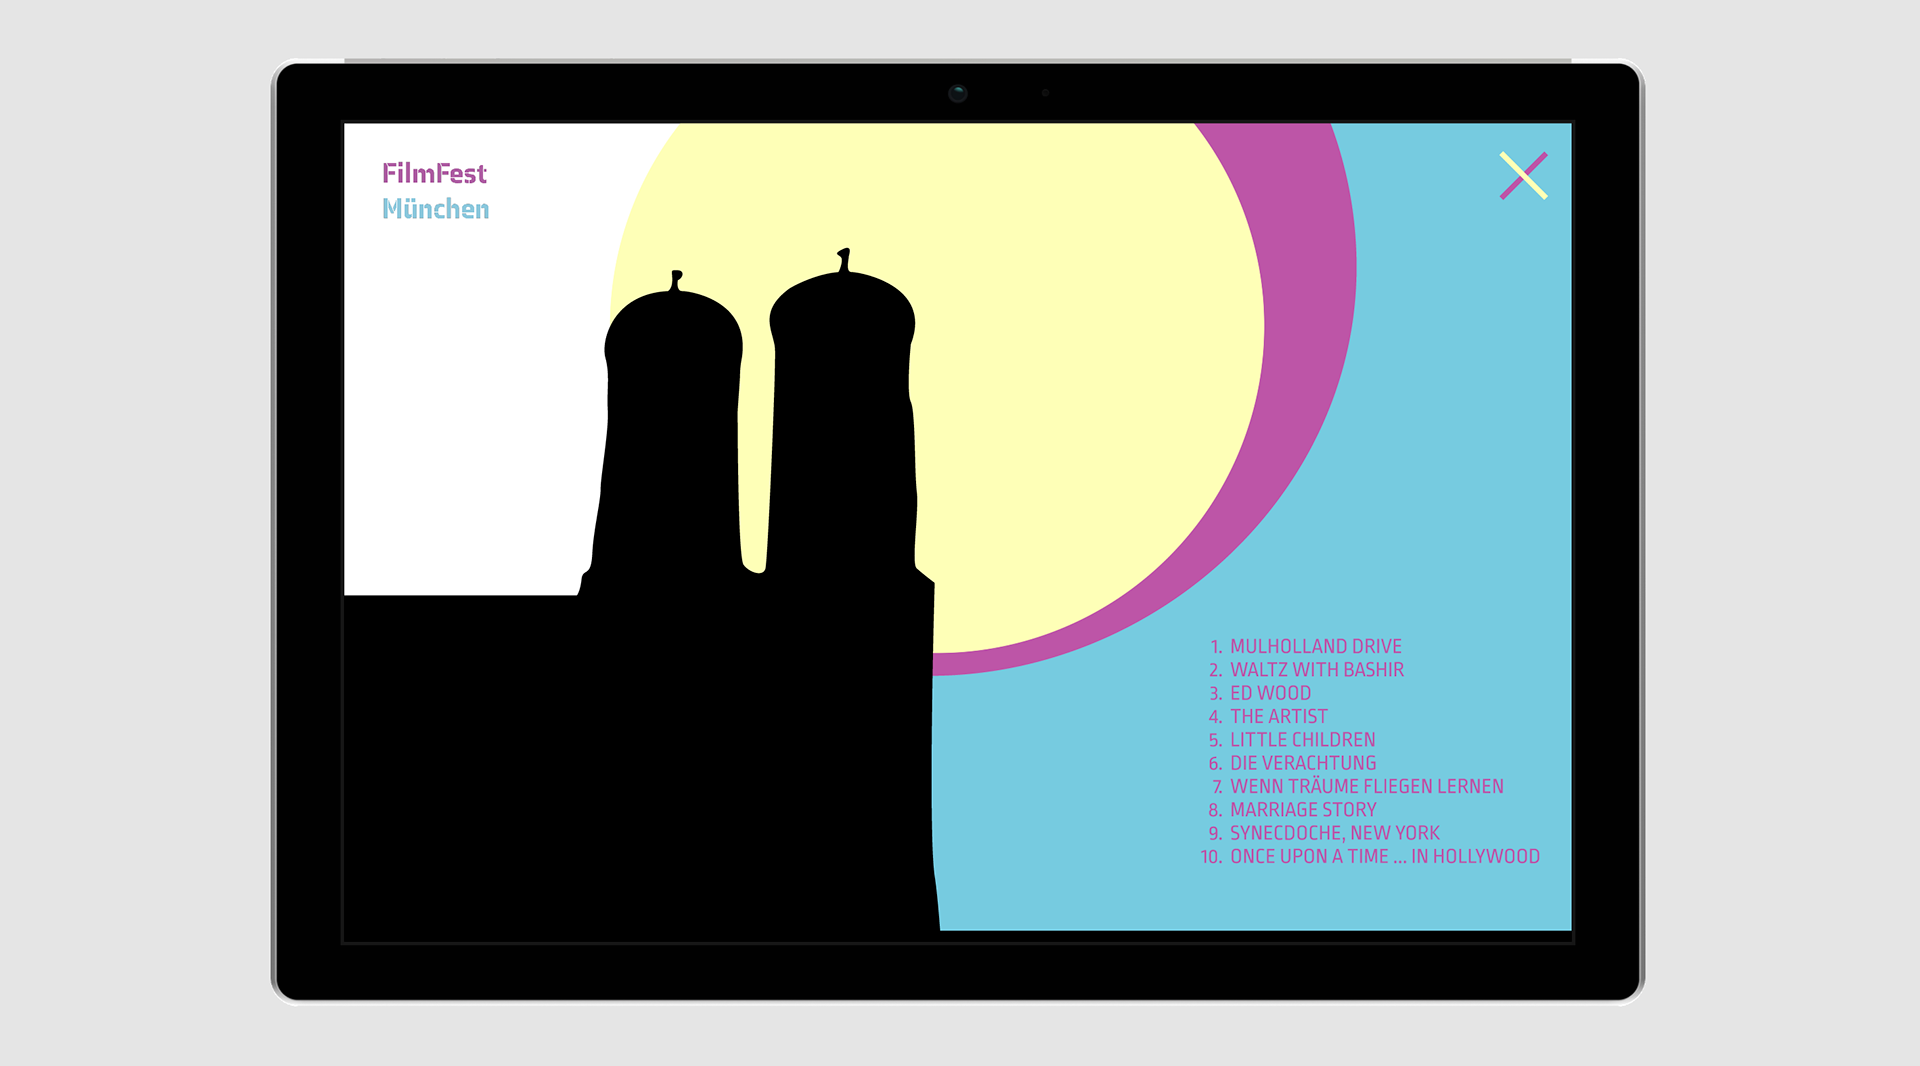Open Synecdoche, New York entry
Screen dimensions: 1920x1066
pos(1334,833)
